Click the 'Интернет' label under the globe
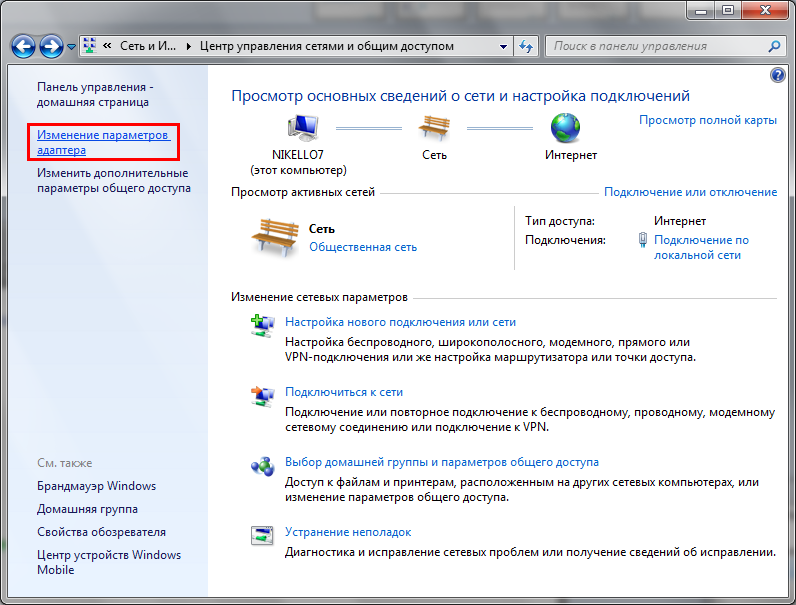796x605 pixels. point(571,155)
